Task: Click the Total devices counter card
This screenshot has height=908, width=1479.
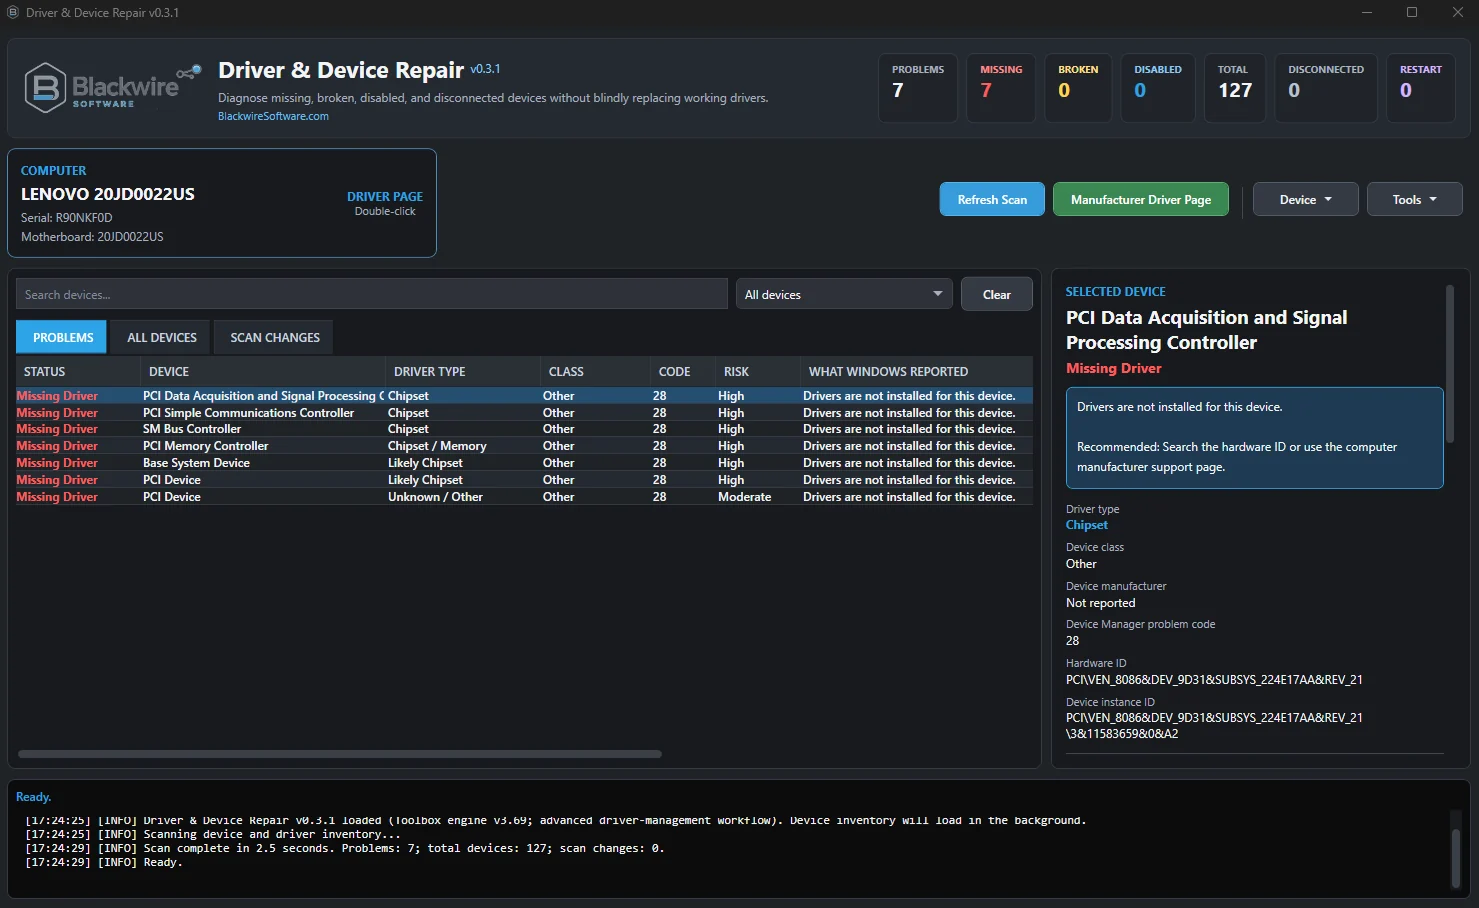Action: [1235, 88]
